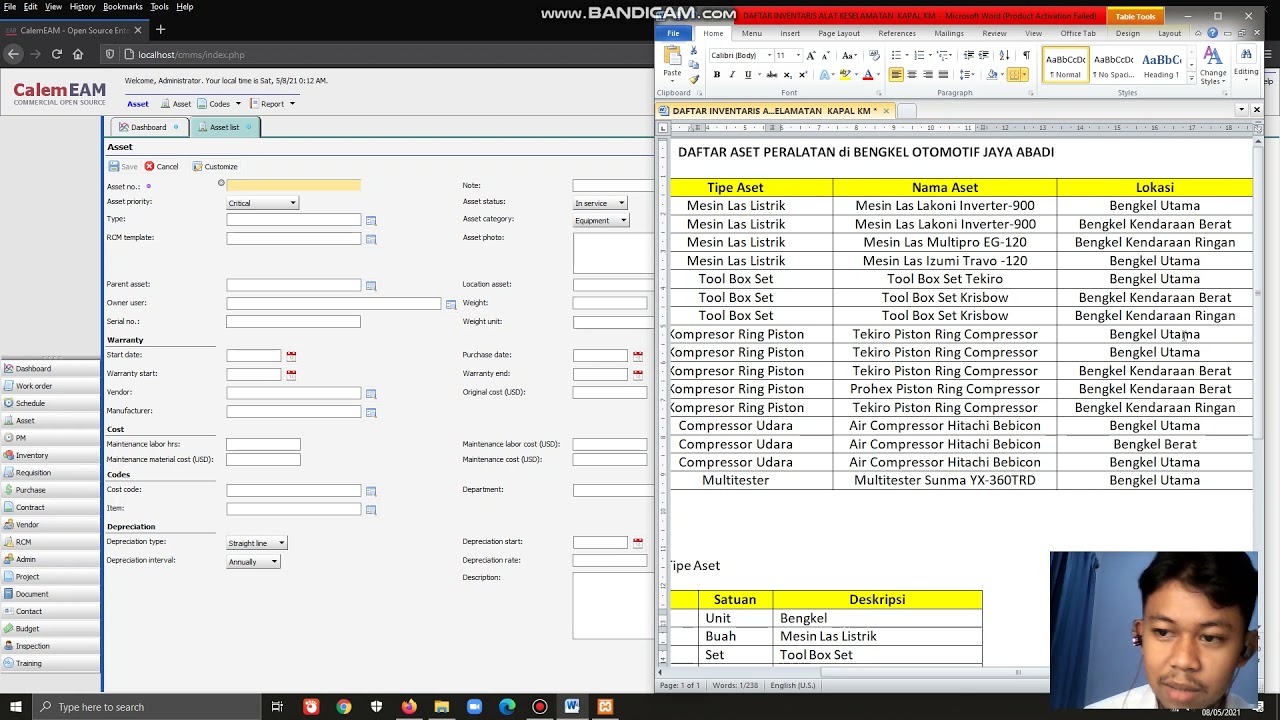Open the Change Styles dropdown in Word
This screenshot has width=1280, height=720.
(x=1213, y=66)
